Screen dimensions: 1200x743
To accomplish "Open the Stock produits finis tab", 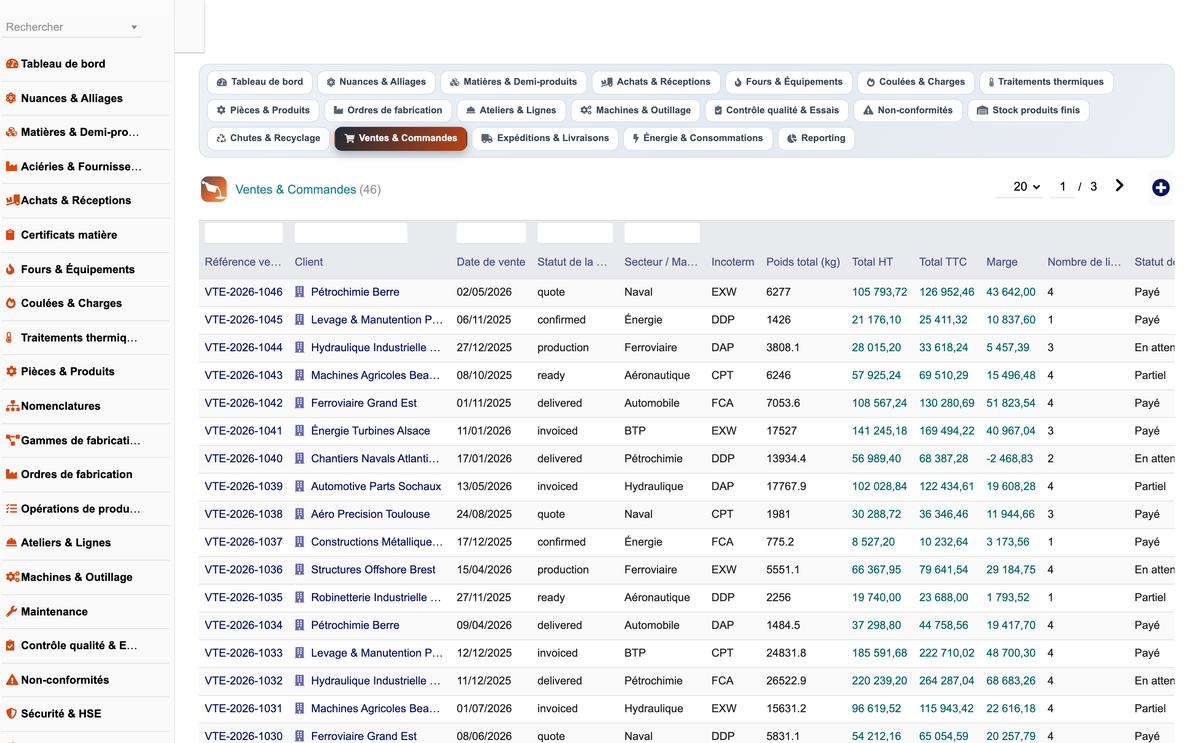I will coord(1028,110).
